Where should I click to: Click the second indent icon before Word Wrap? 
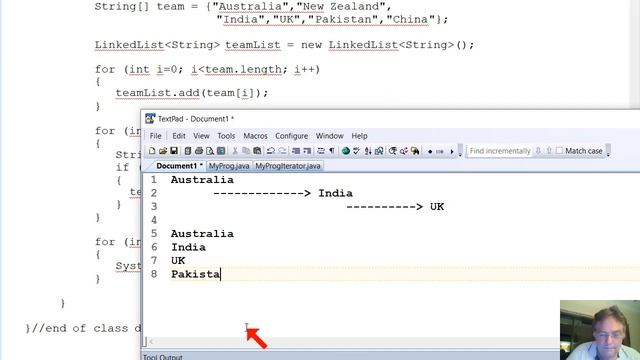[307, 151]
